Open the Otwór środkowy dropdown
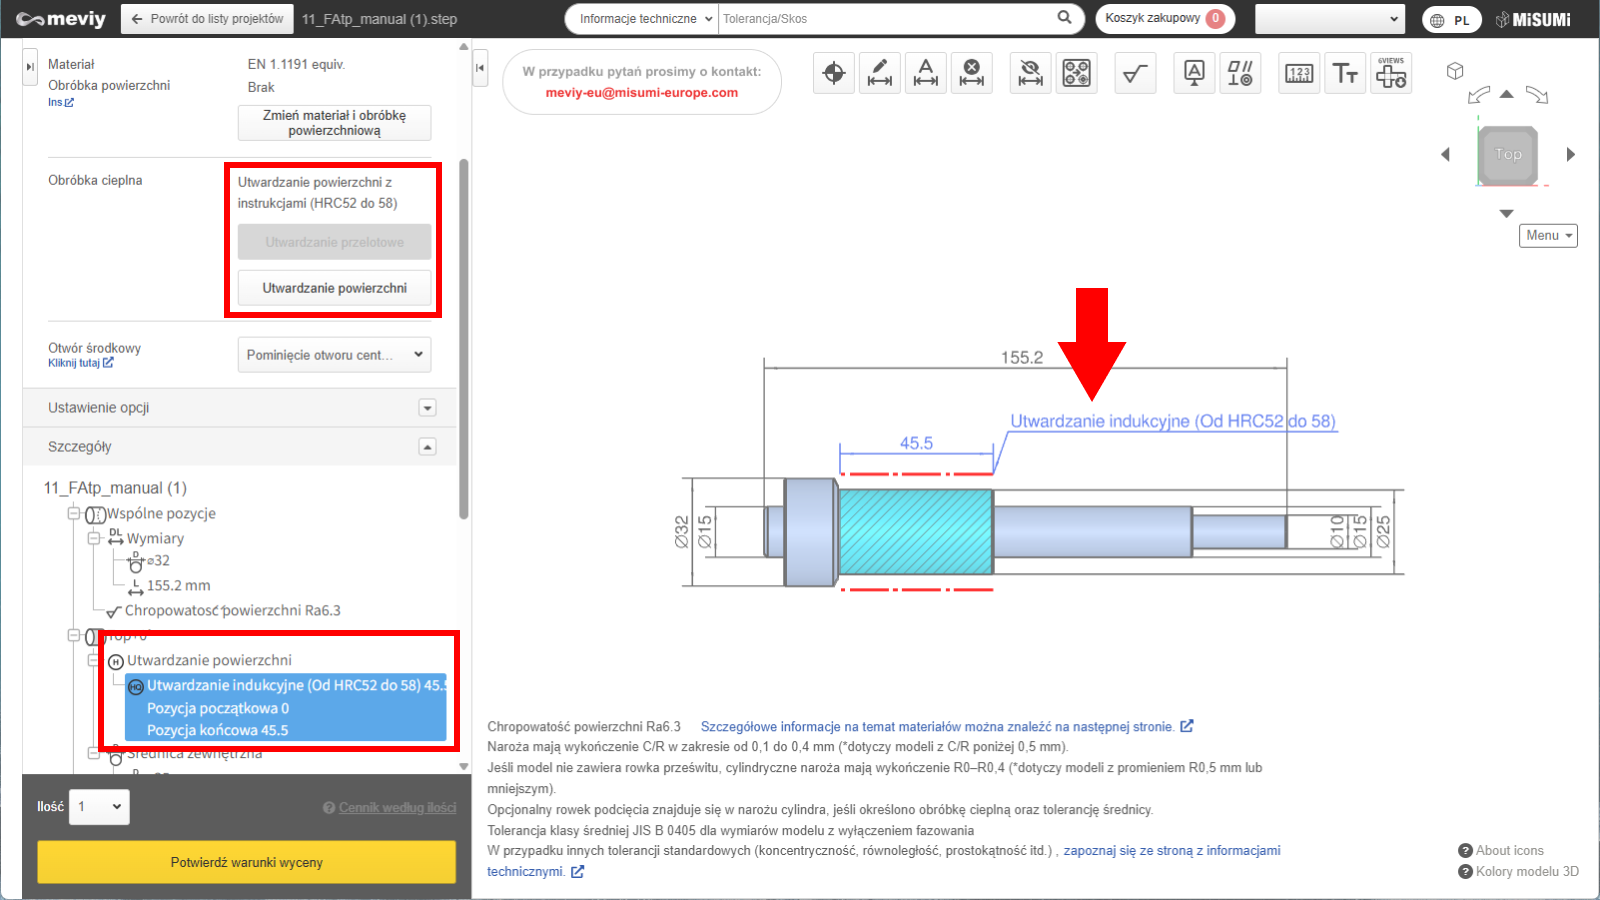 (334, 355)
